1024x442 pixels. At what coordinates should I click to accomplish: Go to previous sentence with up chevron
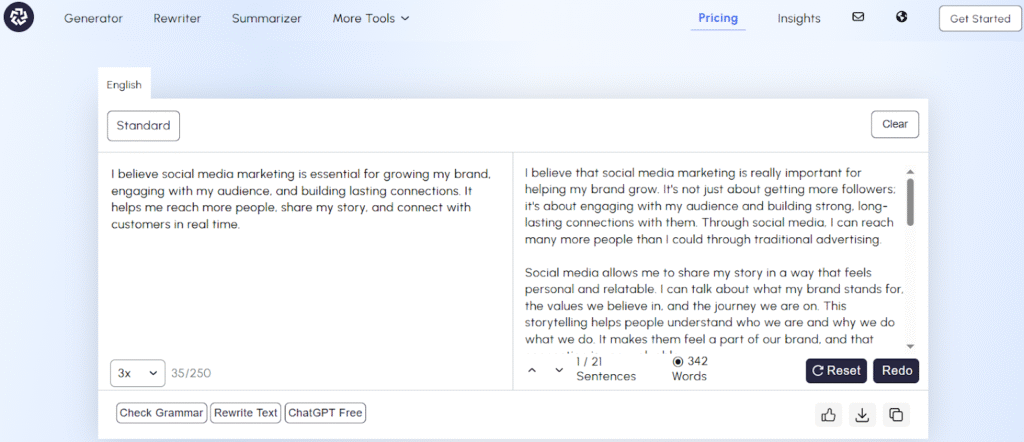(532, 370)
